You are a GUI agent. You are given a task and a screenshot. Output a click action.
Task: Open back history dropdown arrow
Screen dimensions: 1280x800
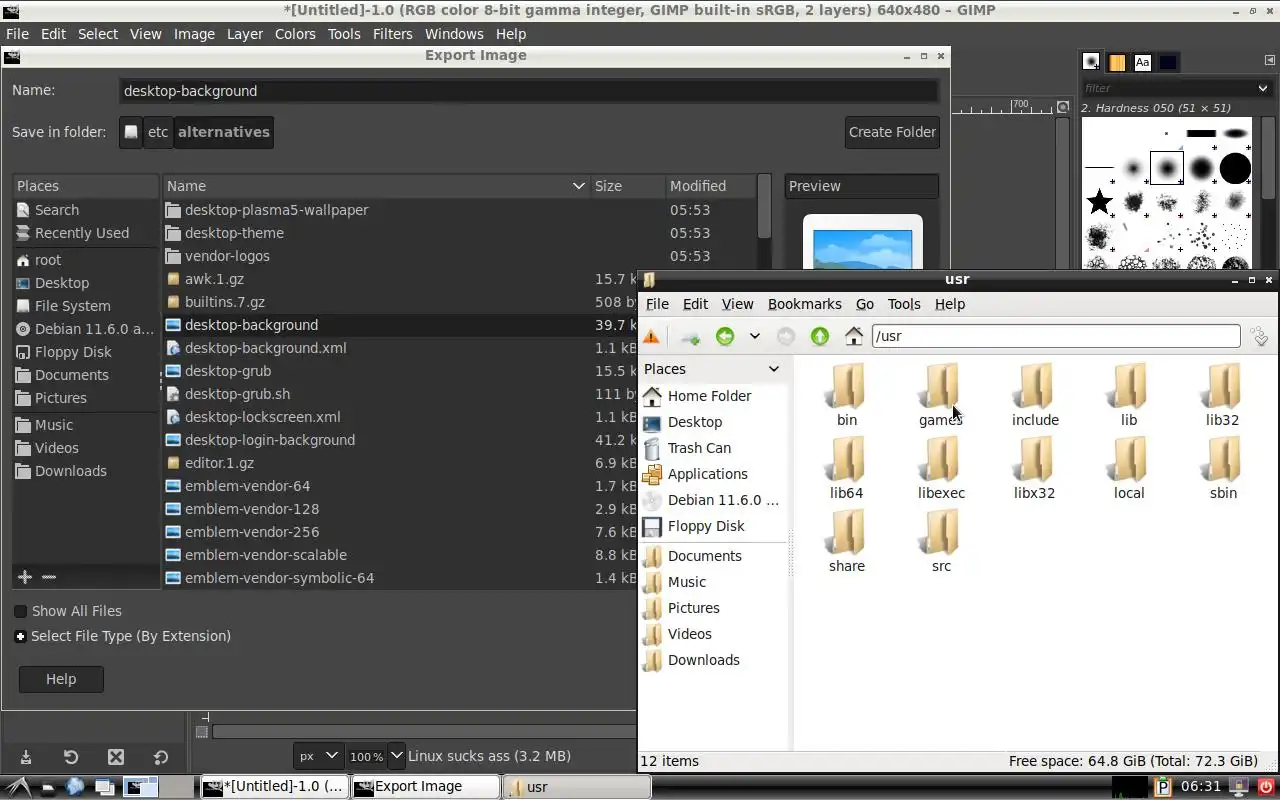(755, 337)
